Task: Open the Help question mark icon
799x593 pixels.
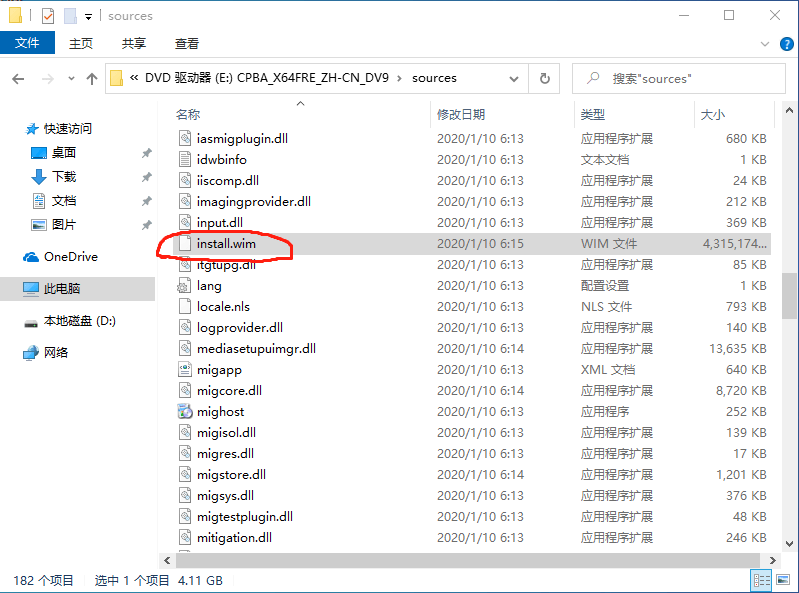Action: (x=786, y=44)
